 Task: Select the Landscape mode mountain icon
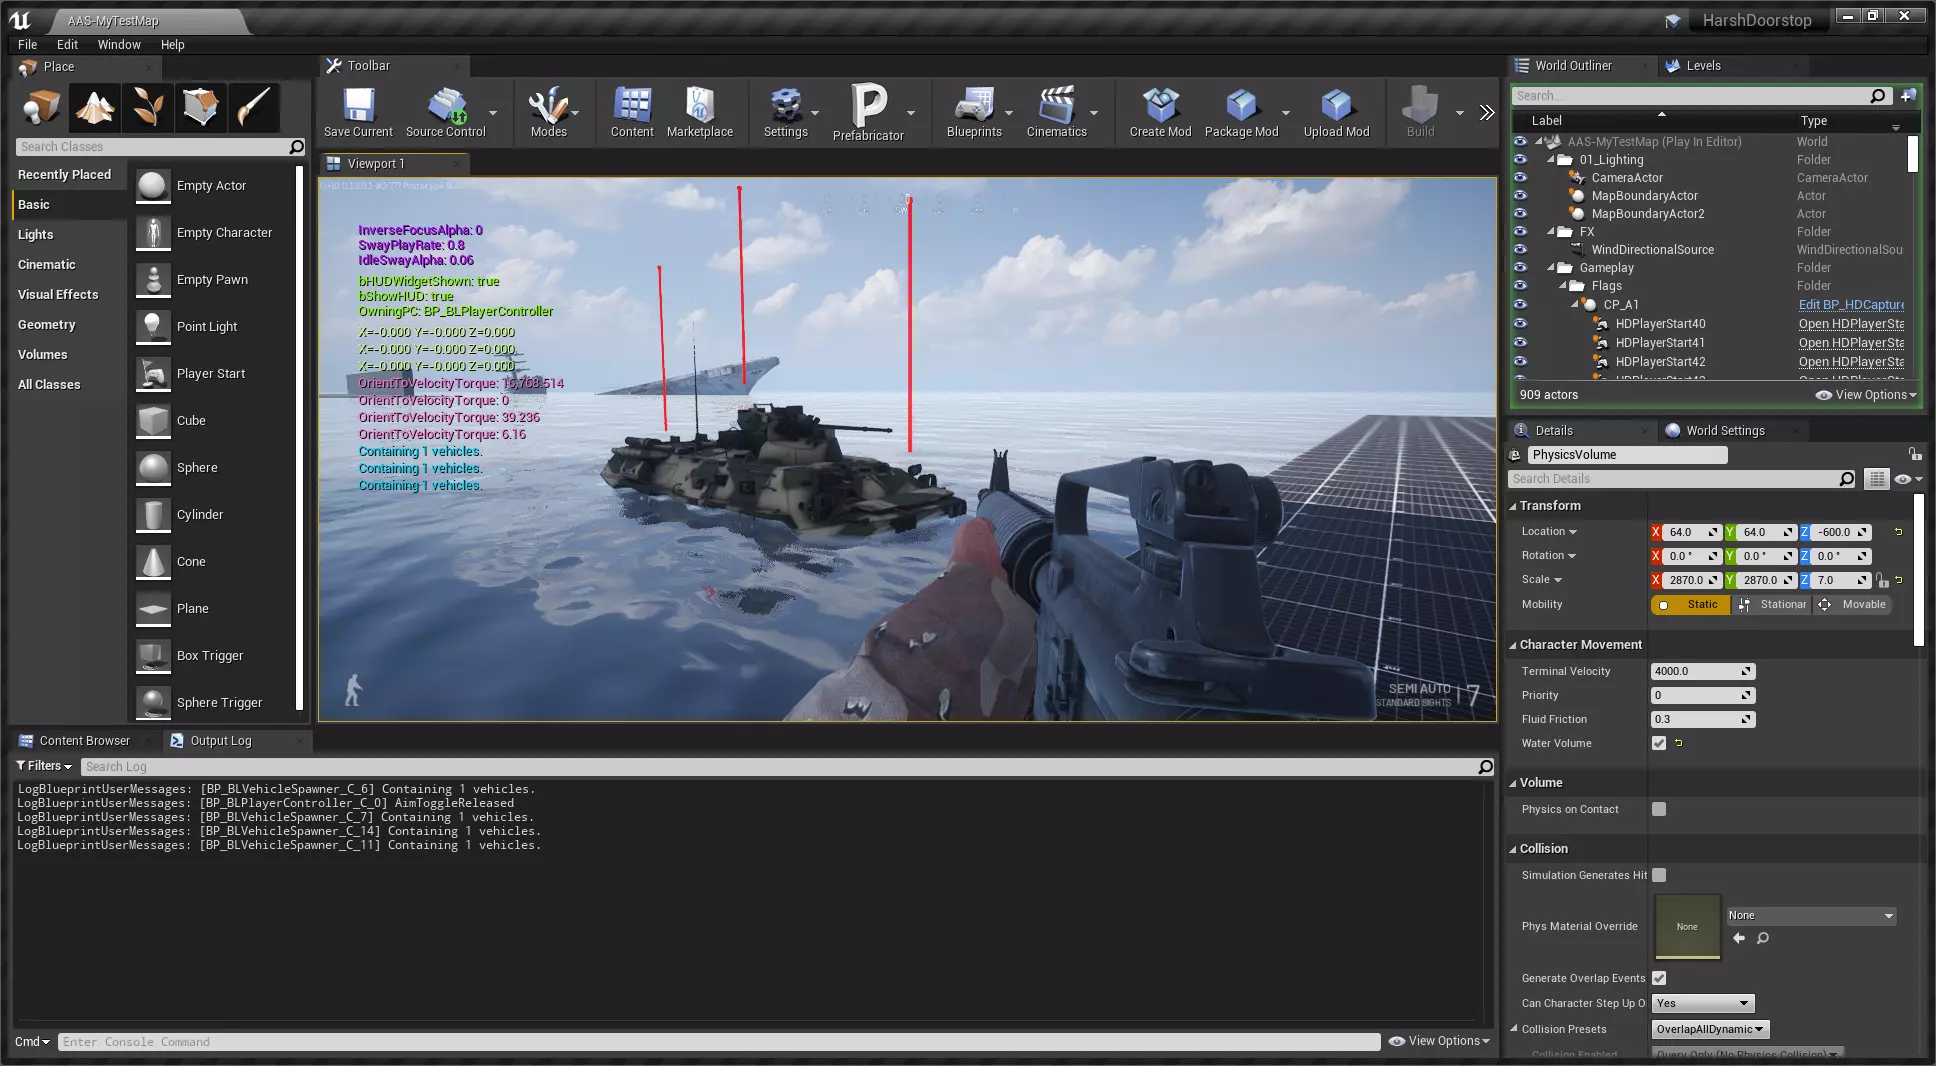pos(95,107)
